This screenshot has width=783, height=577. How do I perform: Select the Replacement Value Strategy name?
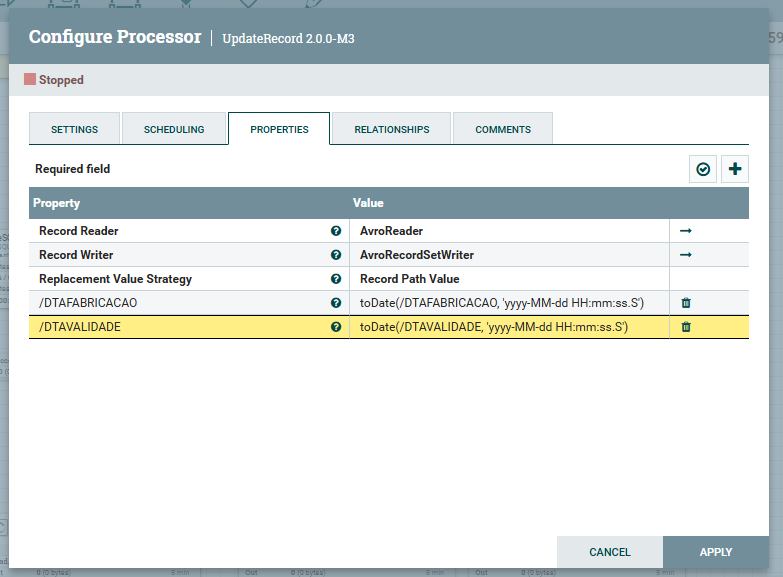click(x=115, y=279)
